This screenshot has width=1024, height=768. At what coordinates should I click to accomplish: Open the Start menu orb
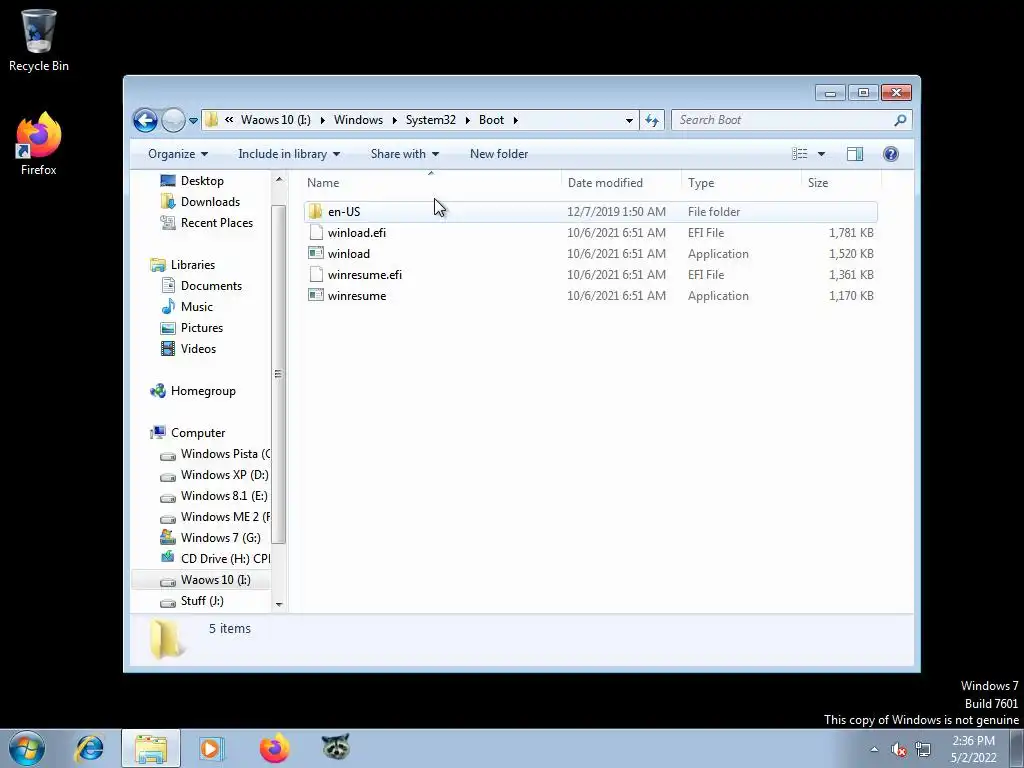tap(27, 748)
